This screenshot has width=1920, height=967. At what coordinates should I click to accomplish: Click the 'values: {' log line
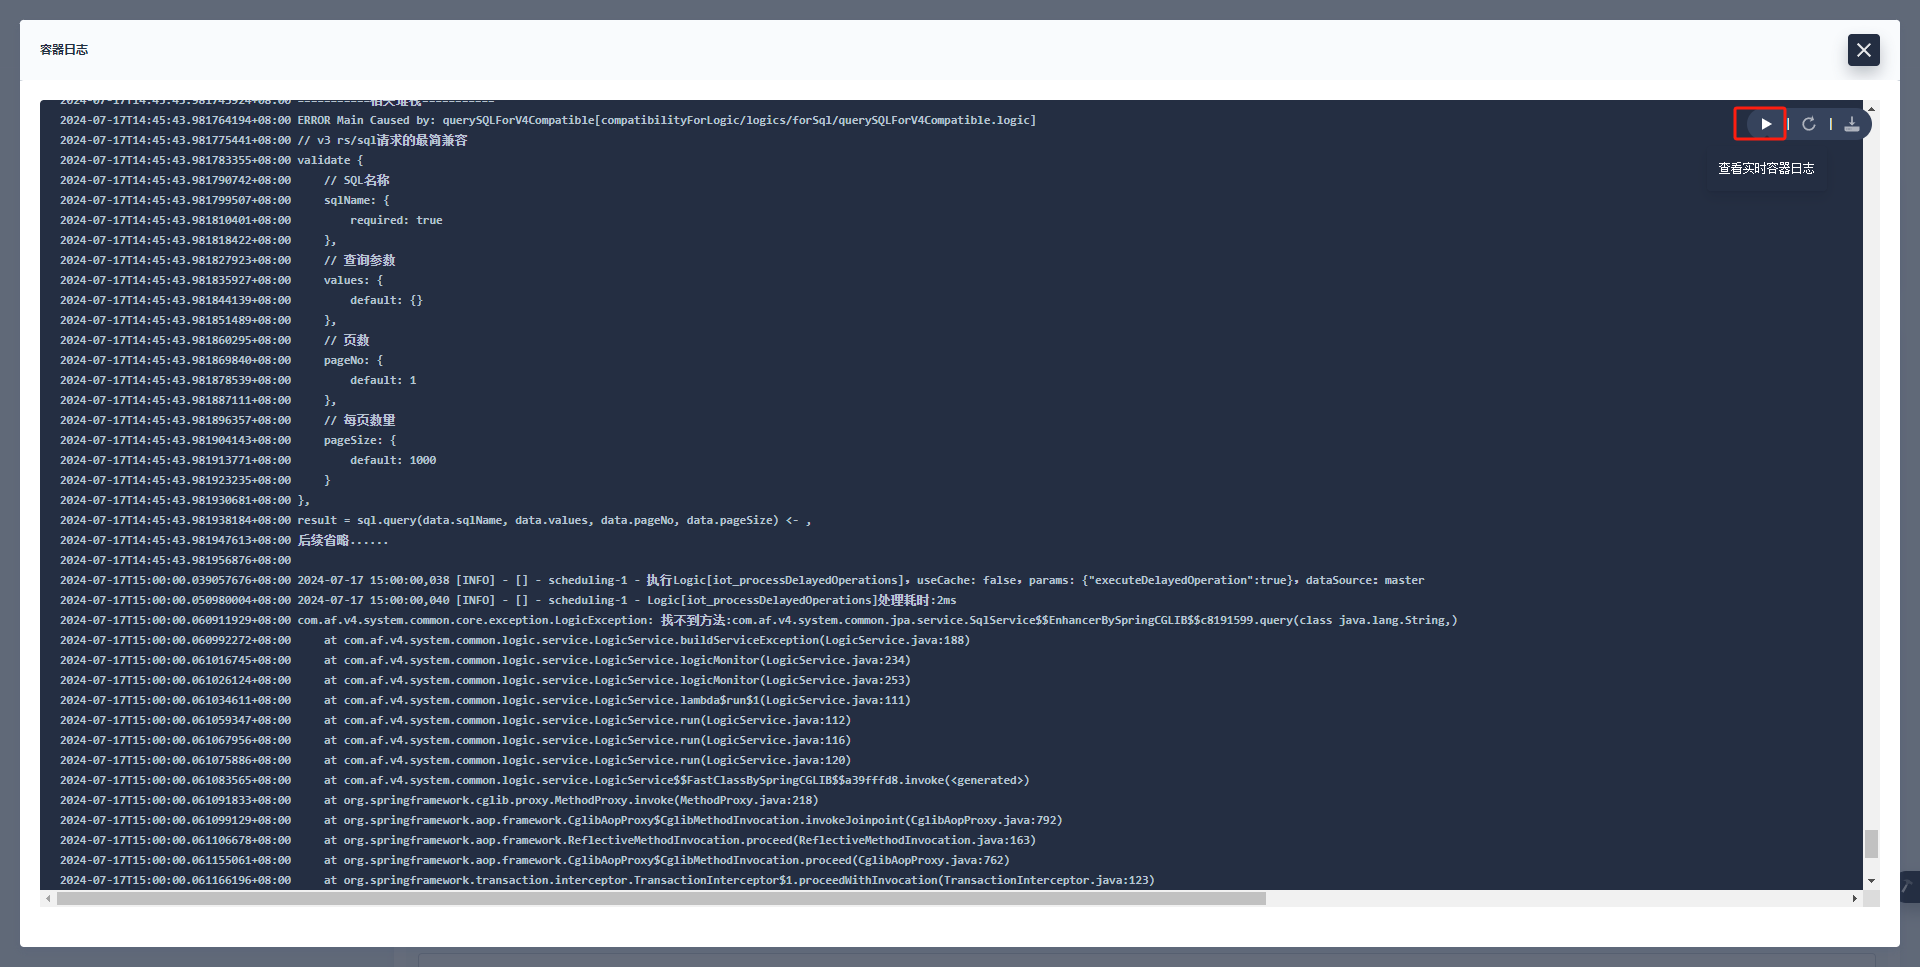(x=221, y=280)
